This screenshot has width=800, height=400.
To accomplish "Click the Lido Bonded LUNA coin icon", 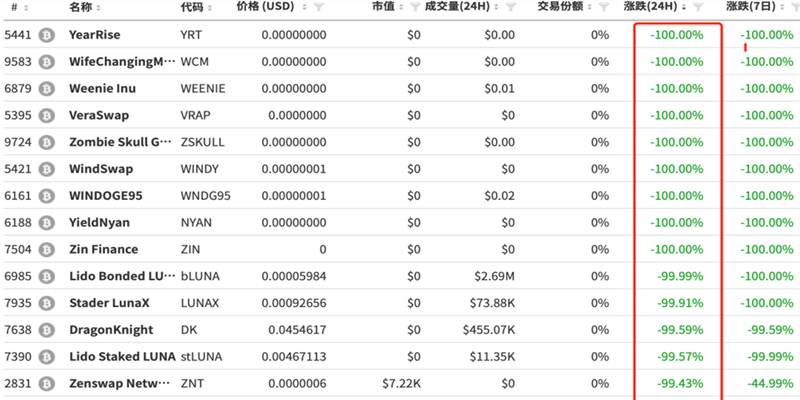I will 47,277.
